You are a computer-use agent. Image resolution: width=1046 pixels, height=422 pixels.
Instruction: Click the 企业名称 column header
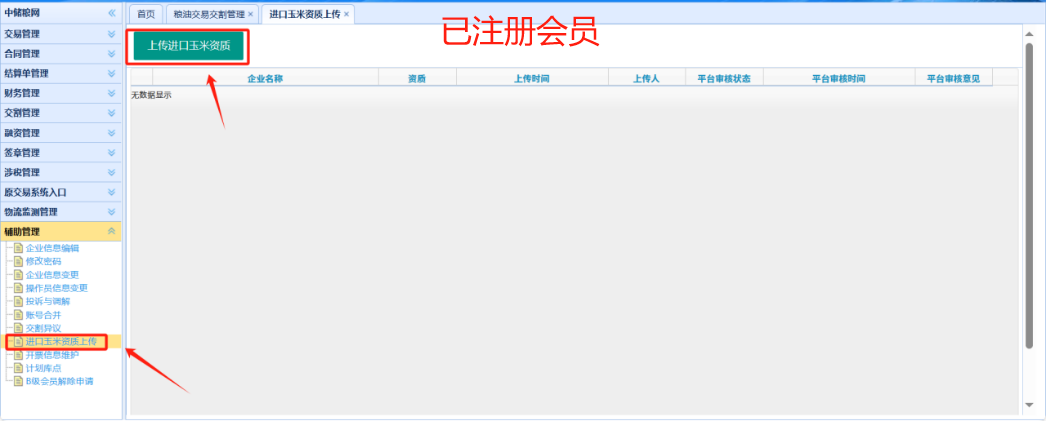point(265,78)
